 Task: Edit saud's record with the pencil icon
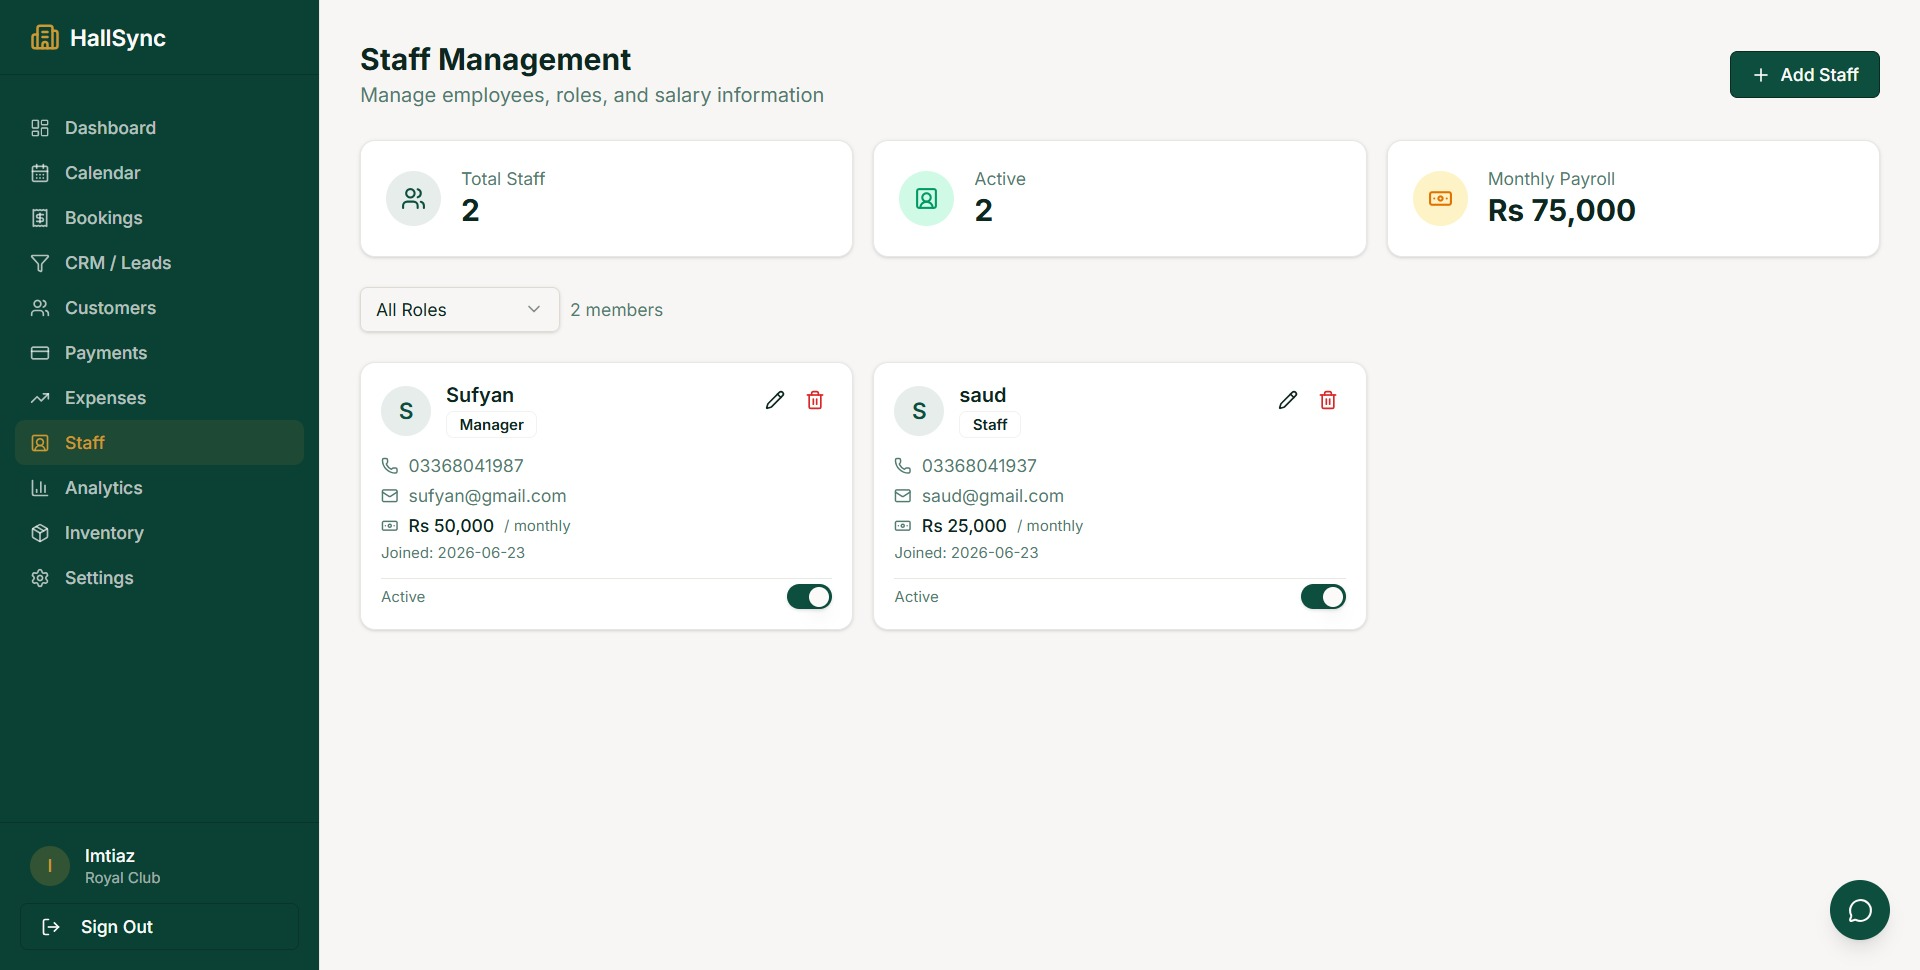point(1288,400)
